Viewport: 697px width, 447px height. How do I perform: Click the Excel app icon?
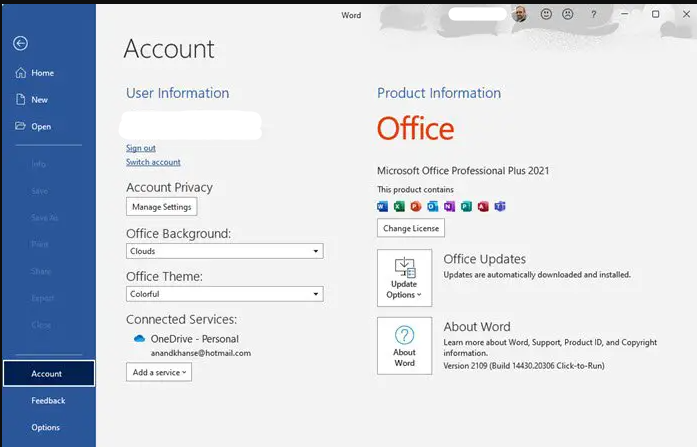pyautogui.click(x=399, y=206)
